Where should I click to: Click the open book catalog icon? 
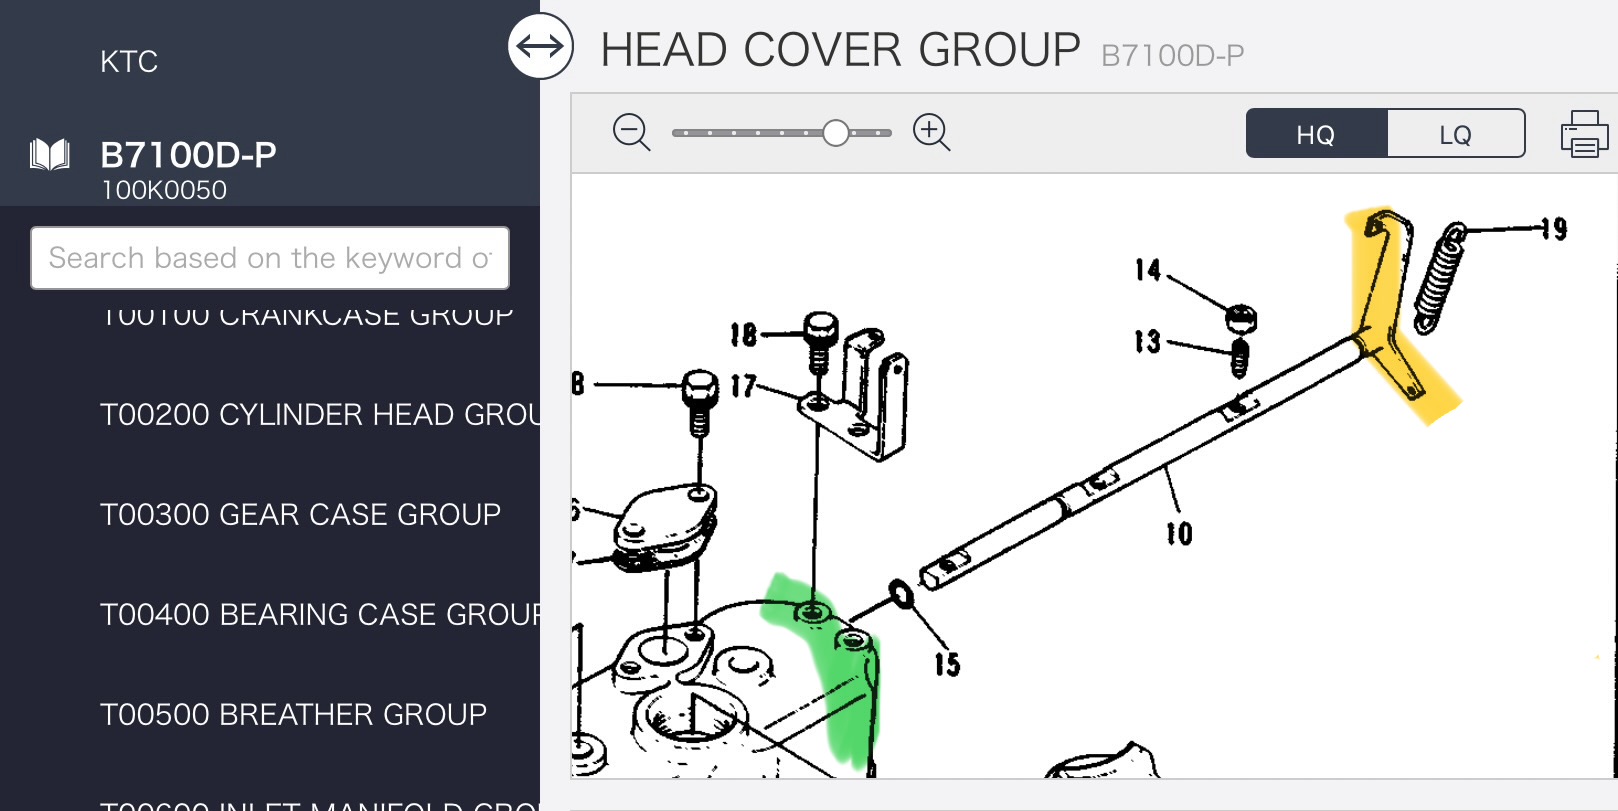click(50, 155)
